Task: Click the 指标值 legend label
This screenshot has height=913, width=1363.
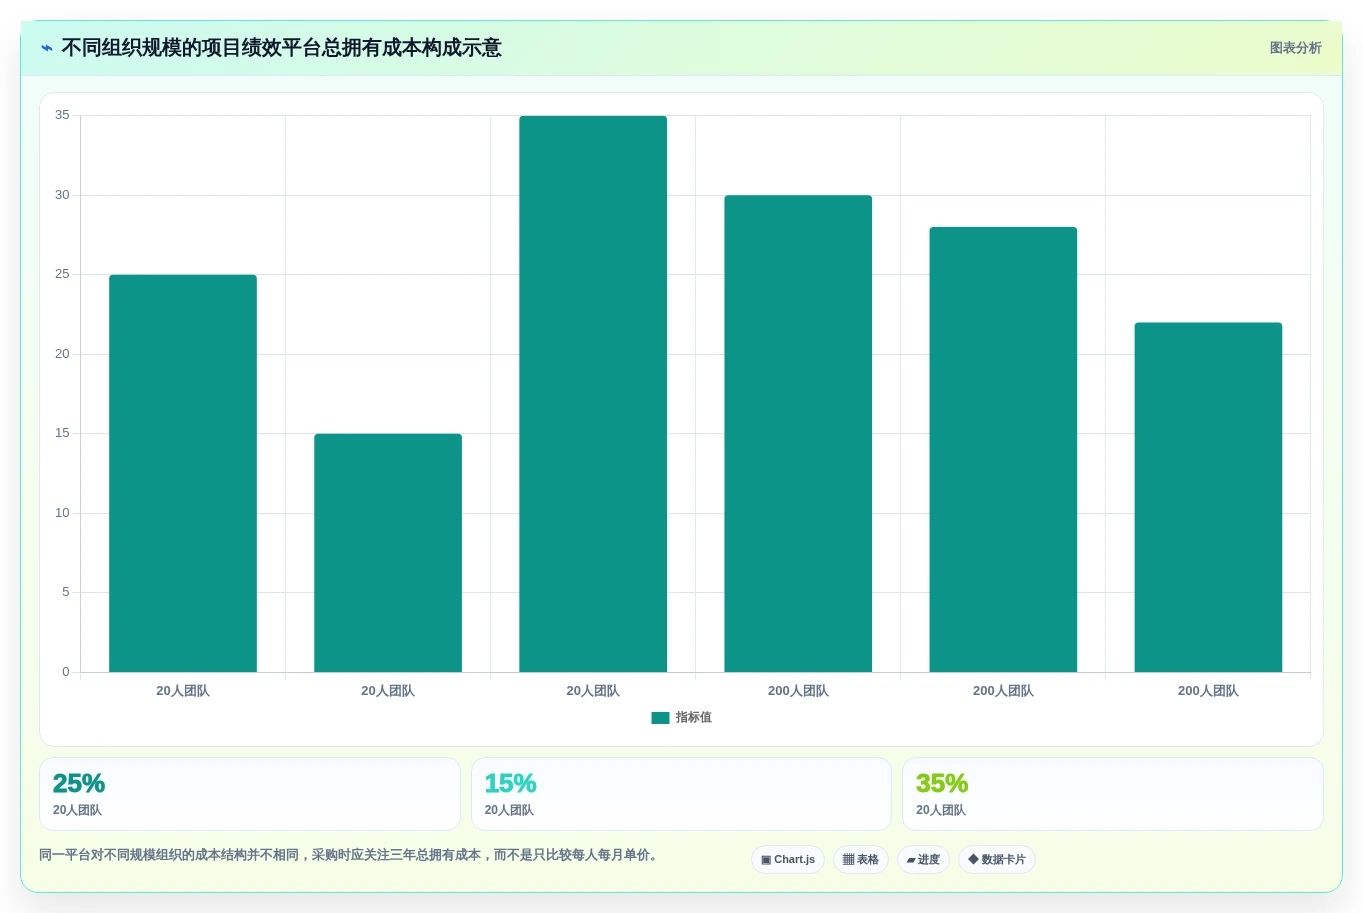Action: (x=693, y=718)
